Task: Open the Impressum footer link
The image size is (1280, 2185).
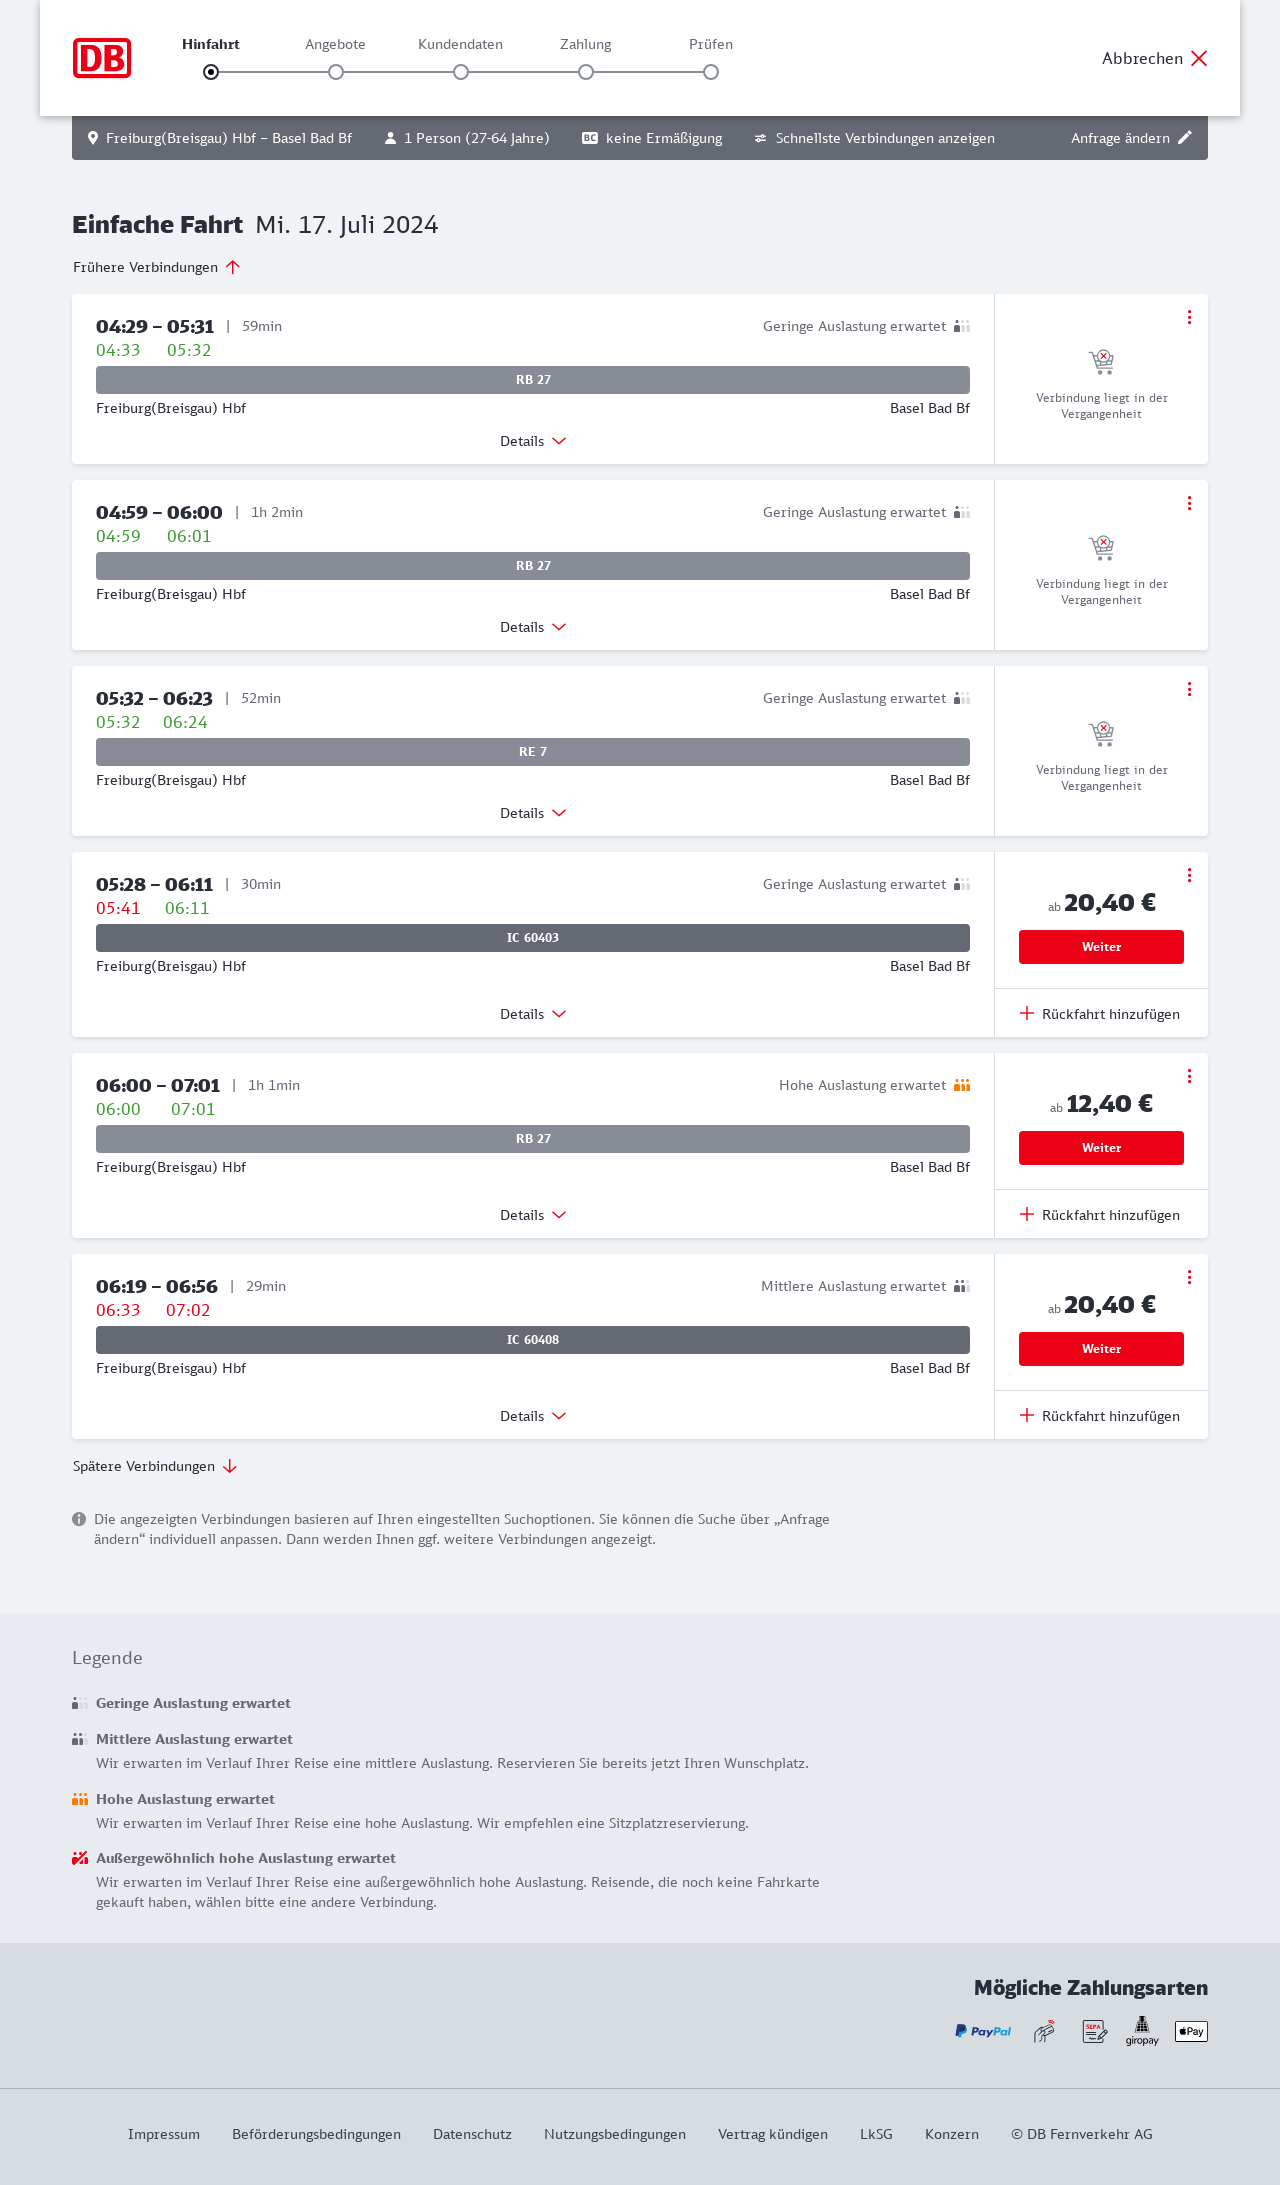Action: pyautogui.click(x=164, y=2134)
